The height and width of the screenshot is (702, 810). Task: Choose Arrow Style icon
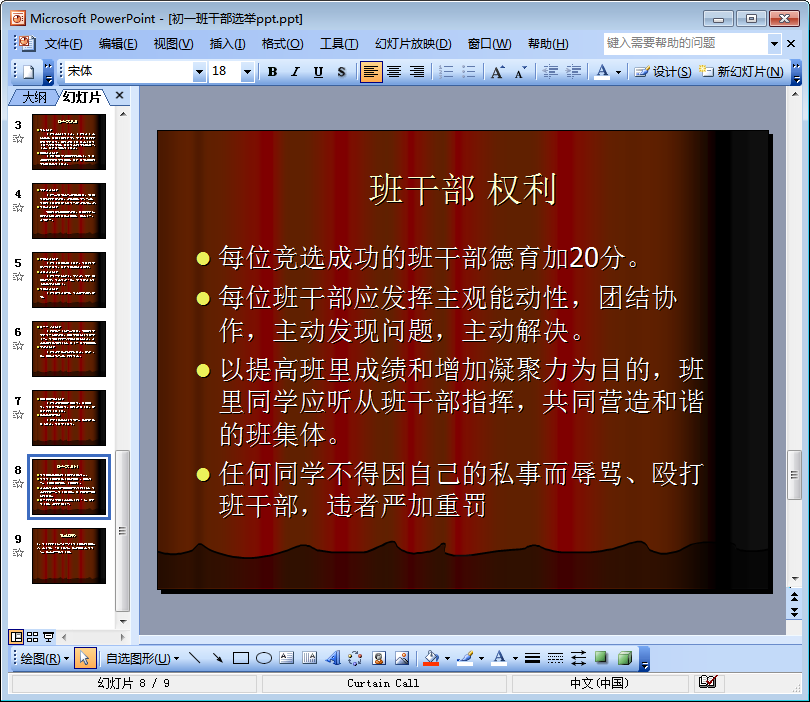click(579, 658)
